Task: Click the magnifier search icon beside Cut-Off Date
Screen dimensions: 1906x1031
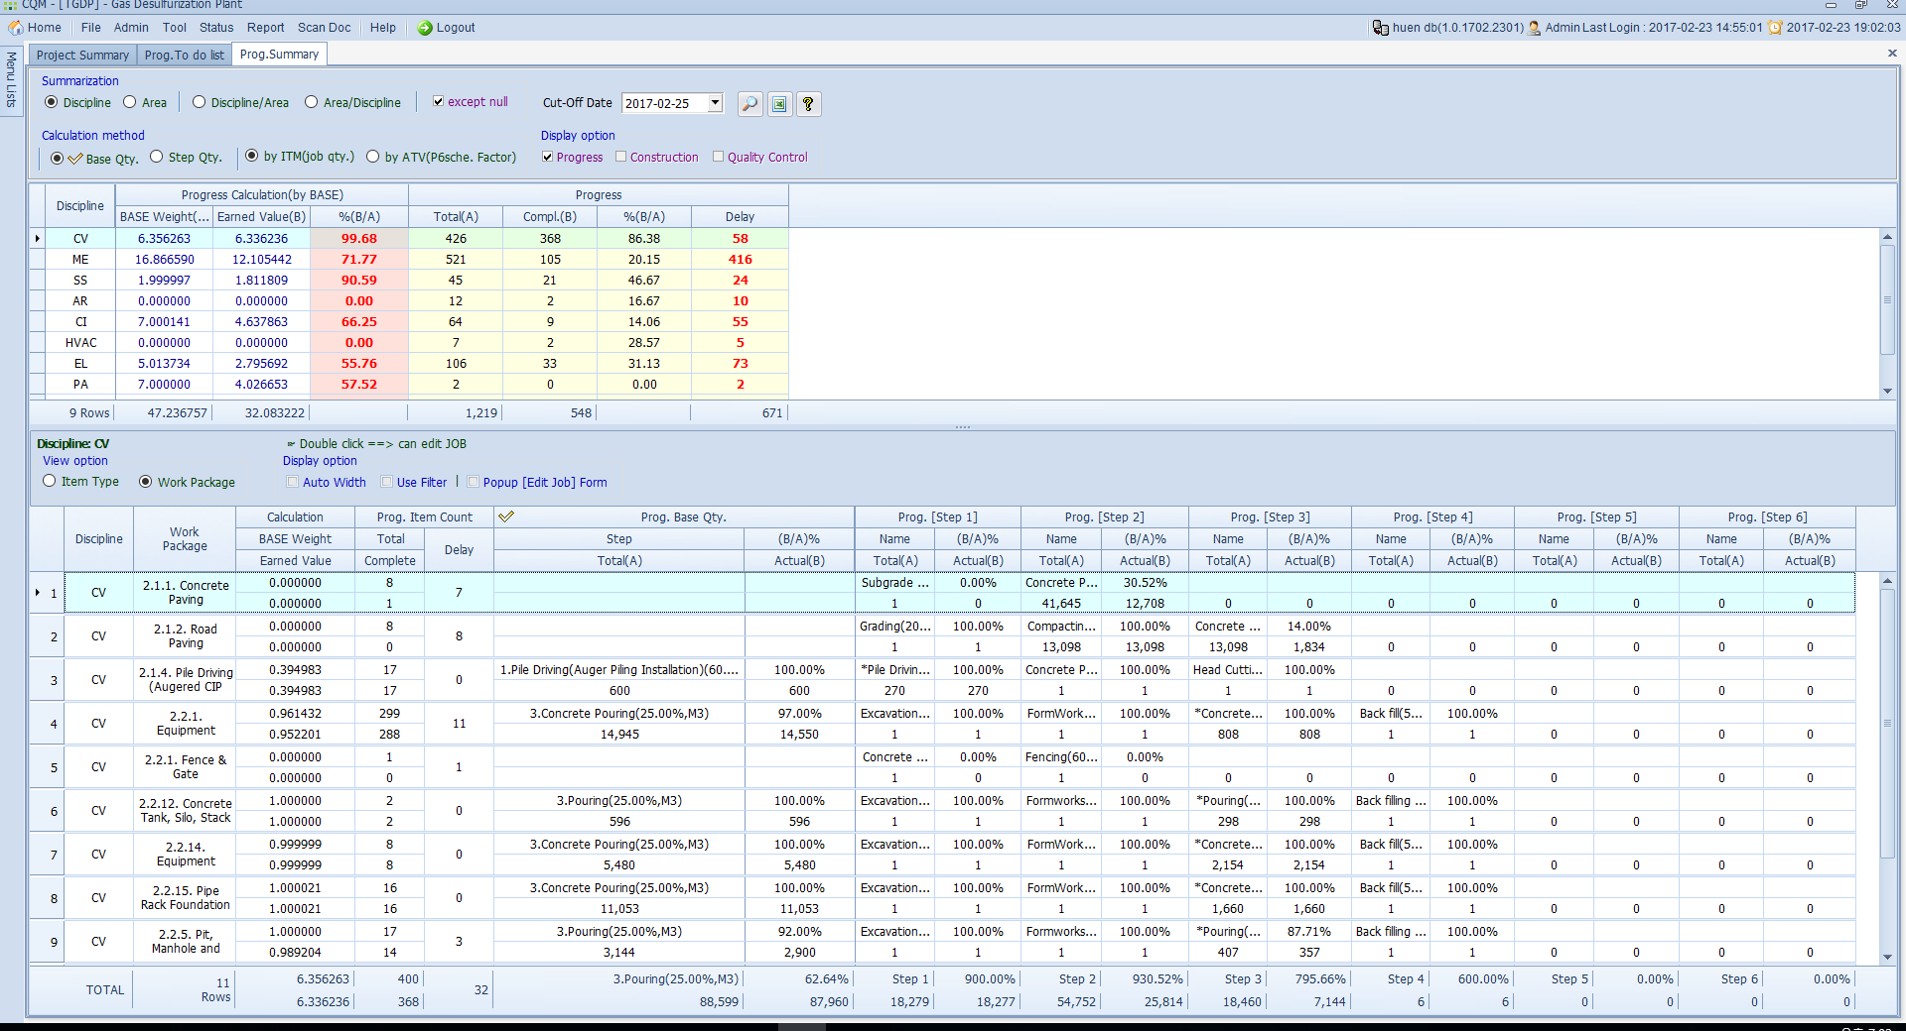Action: [x=749, y=104]
